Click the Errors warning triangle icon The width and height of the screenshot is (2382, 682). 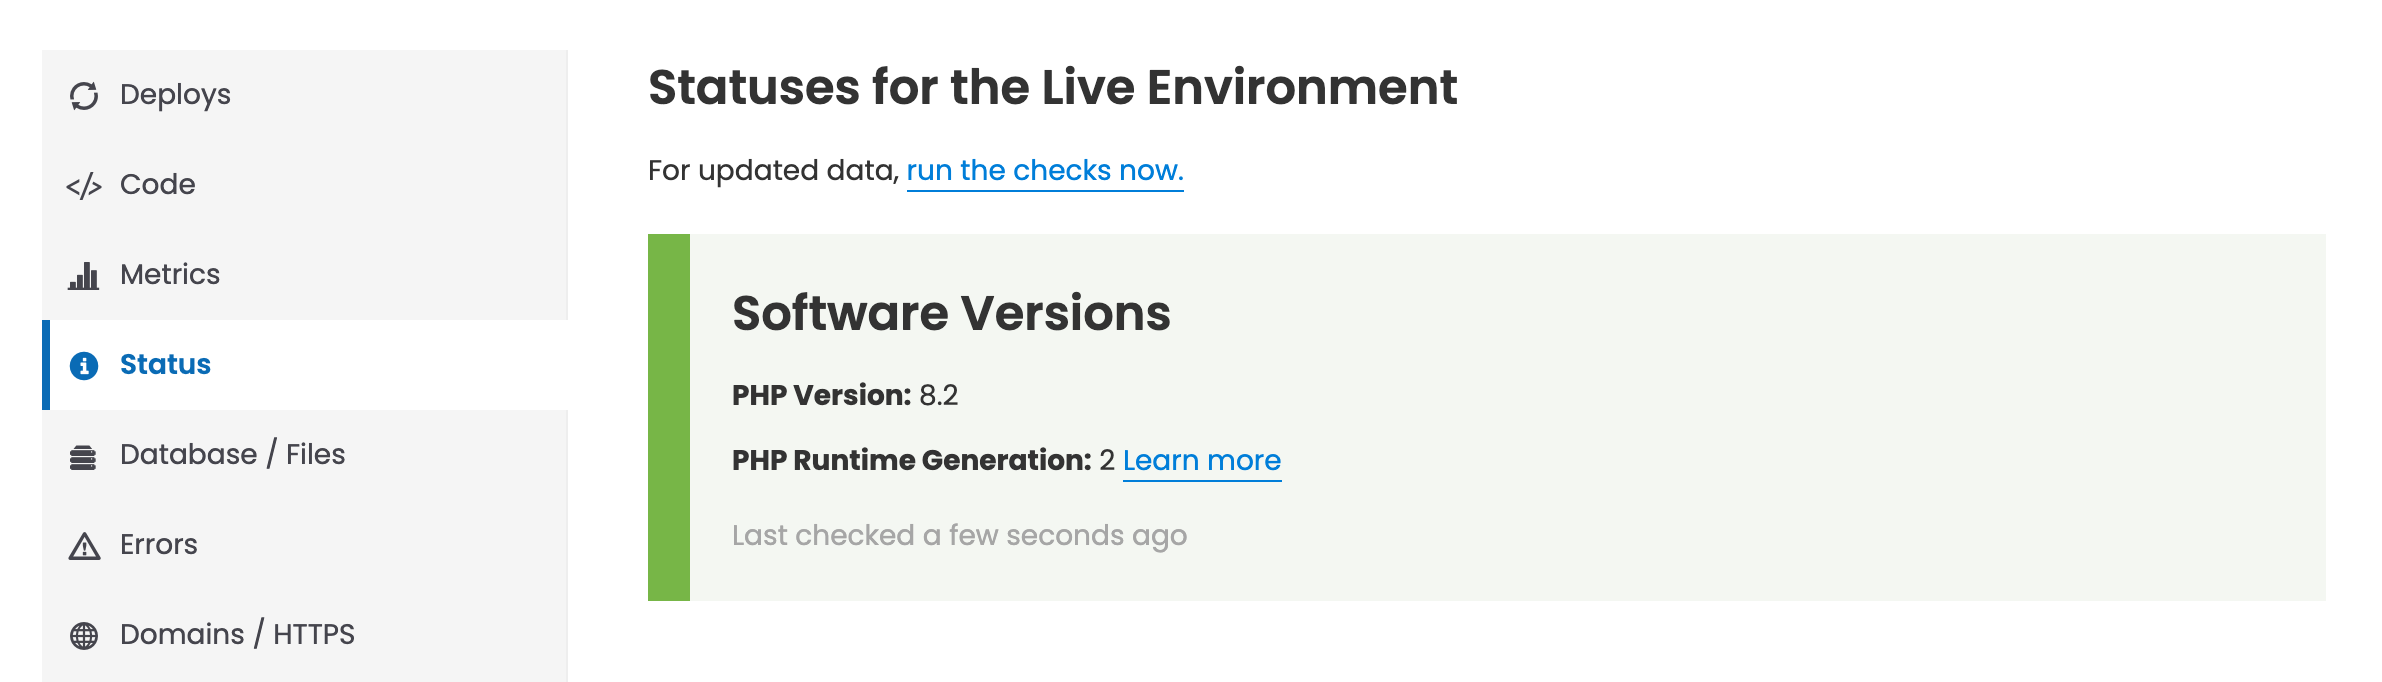click(84, 546)
